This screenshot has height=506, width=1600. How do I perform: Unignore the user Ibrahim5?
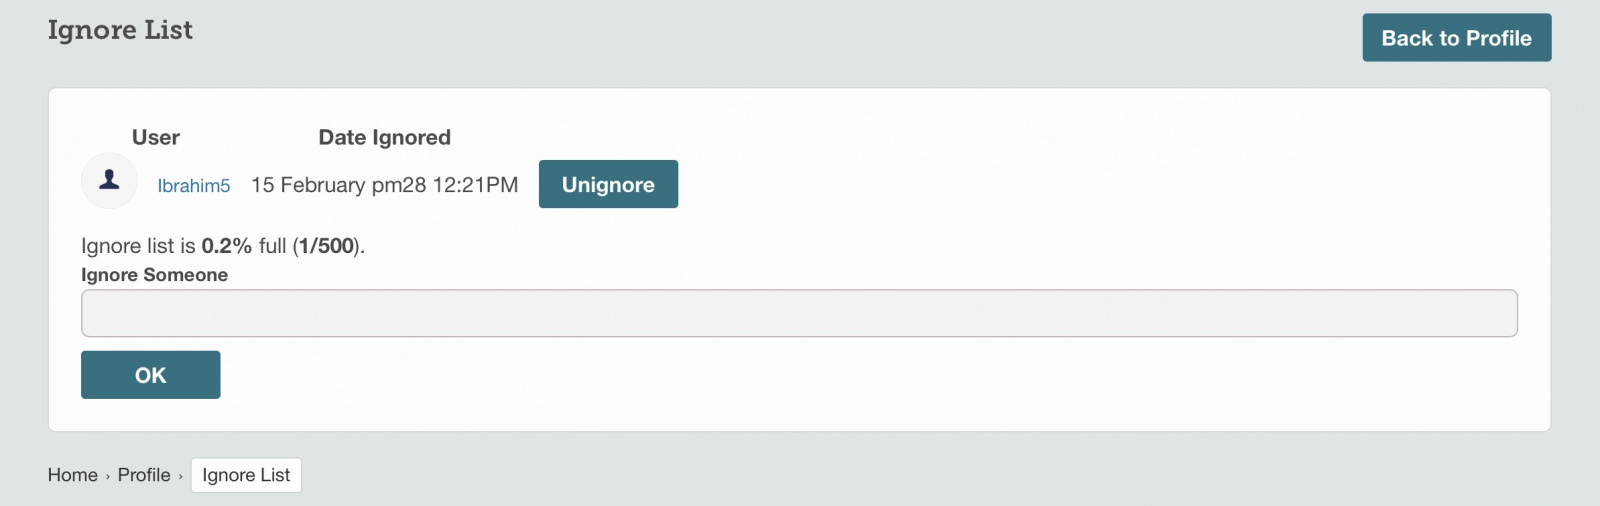tap(608, 184)
